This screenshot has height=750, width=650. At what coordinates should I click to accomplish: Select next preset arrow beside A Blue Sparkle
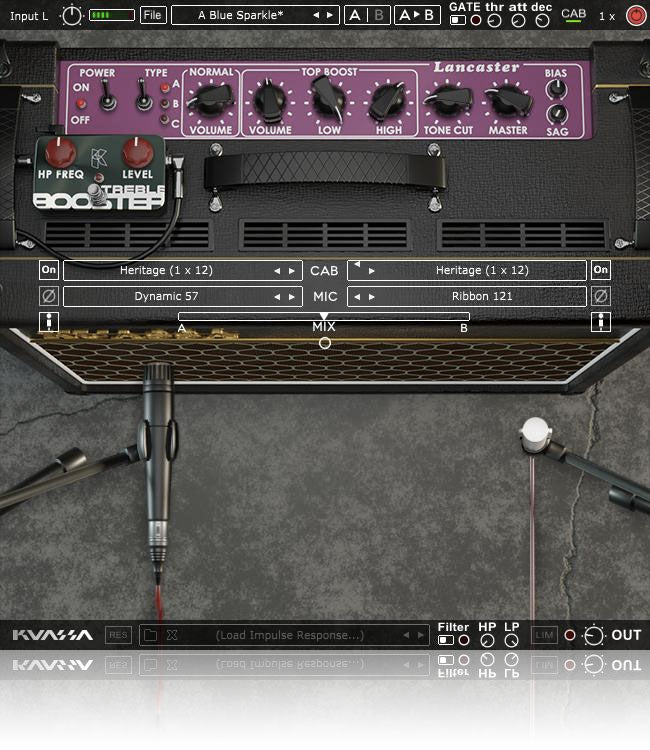(x=330, y=15)
